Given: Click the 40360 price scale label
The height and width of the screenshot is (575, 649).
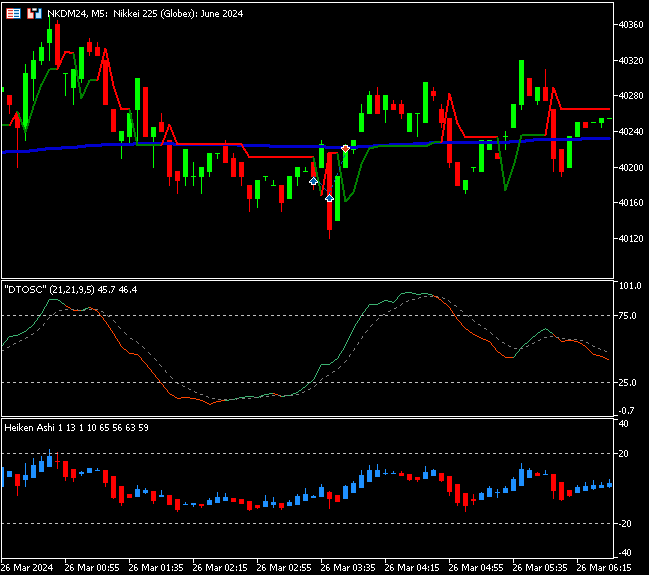Looking at the screenshot, I should [x=631, y=25].
